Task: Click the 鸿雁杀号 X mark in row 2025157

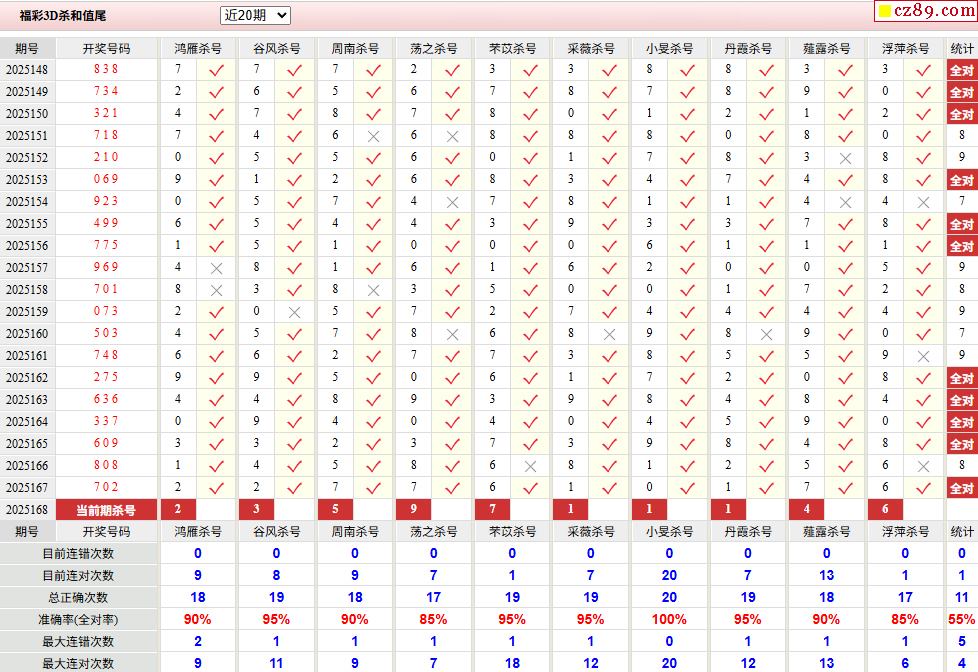Action: pyautogui.click(x=216, y=268)
